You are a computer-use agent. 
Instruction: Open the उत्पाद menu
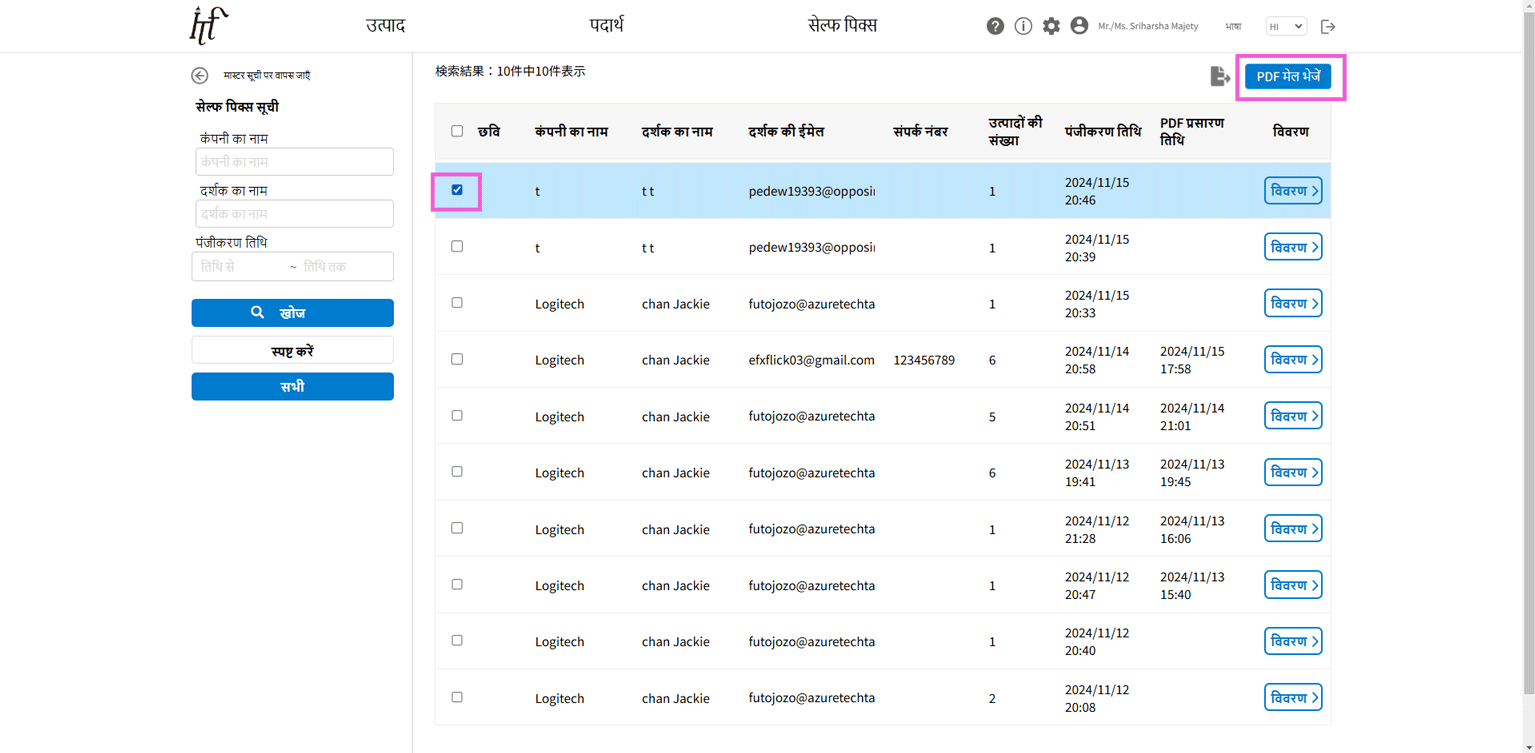coord(385,26)
